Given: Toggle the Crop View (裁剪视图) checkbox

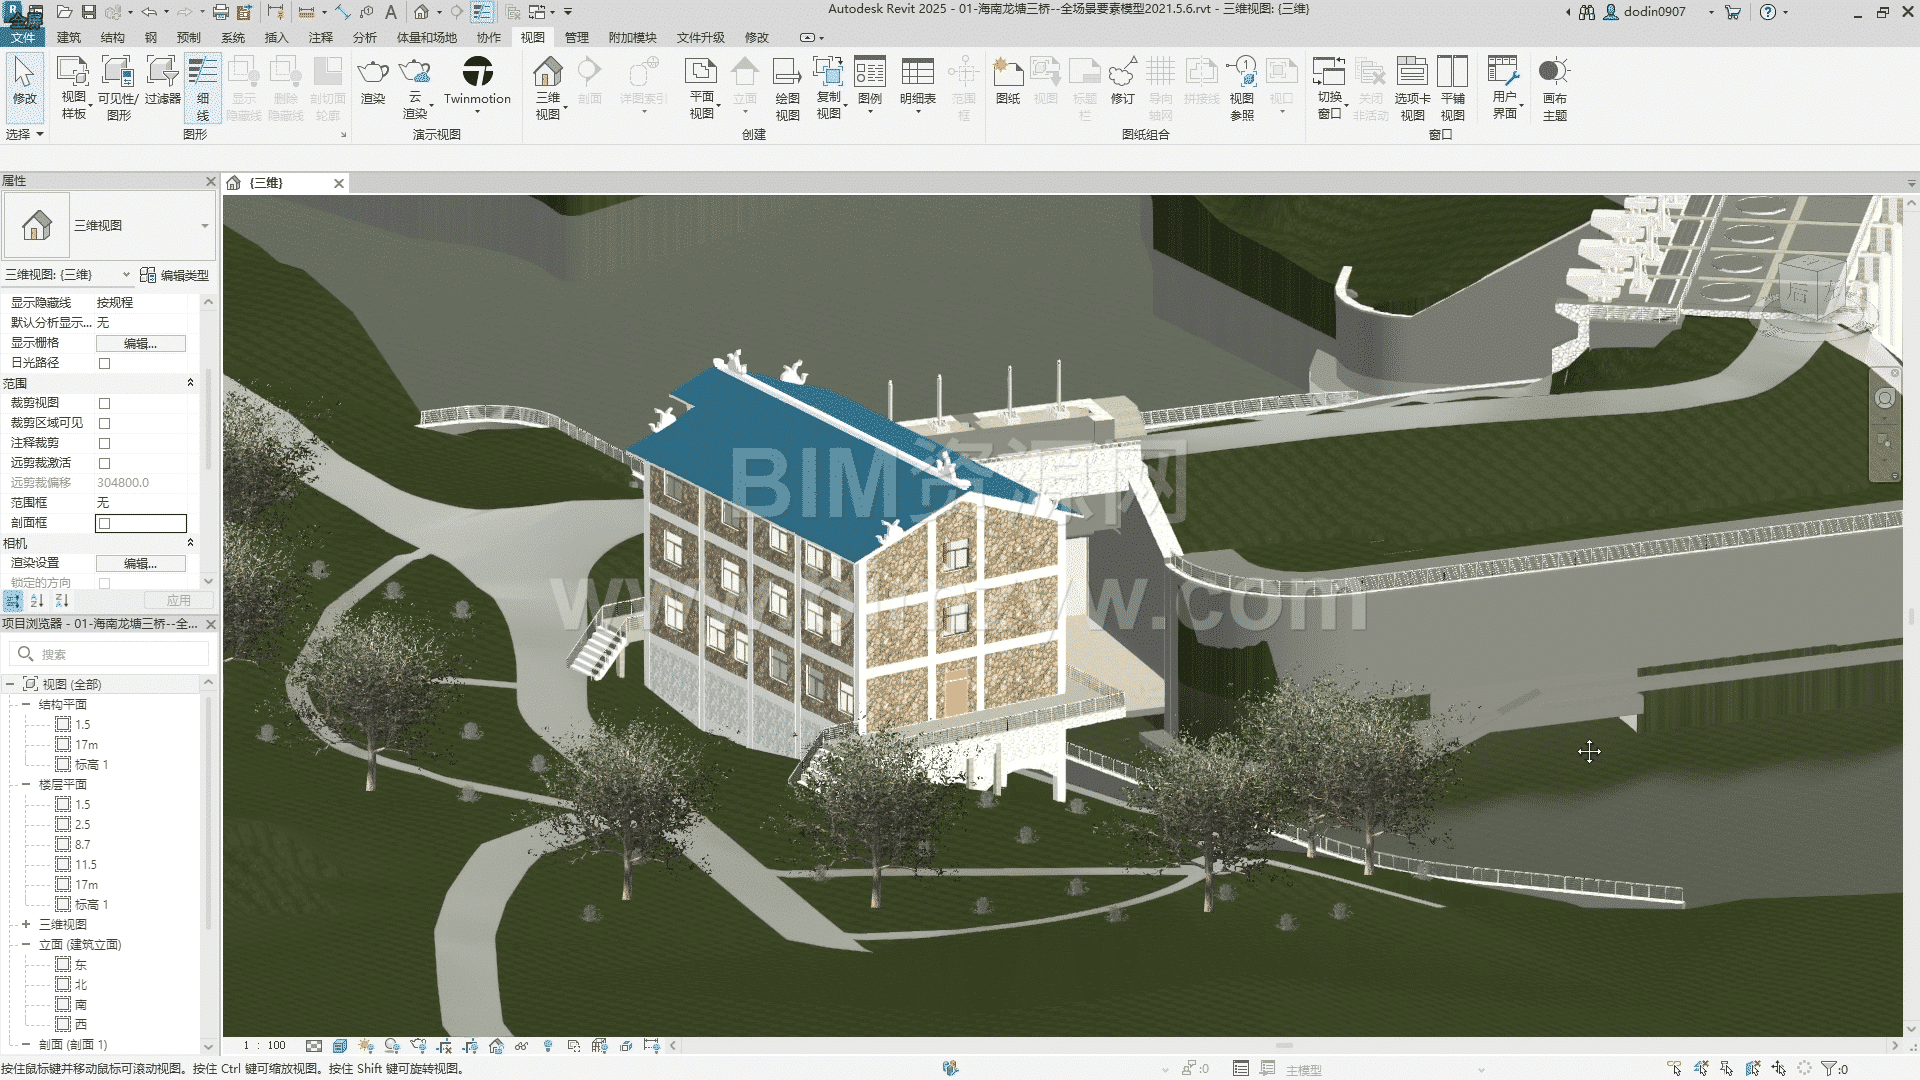Looking at the screenshot, I should tap(104, 403).
